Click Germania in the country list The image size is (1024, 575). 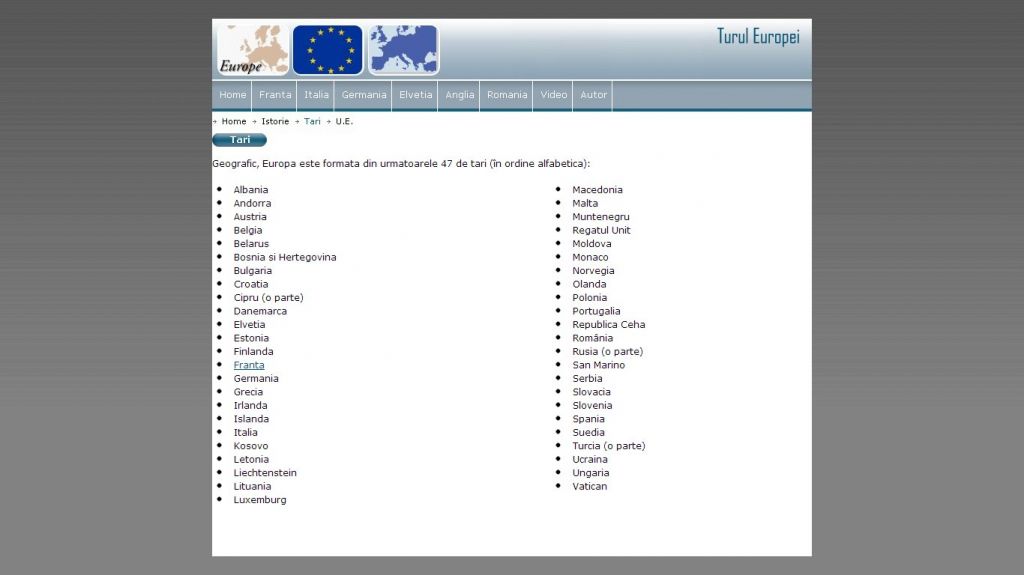[256, 379]
